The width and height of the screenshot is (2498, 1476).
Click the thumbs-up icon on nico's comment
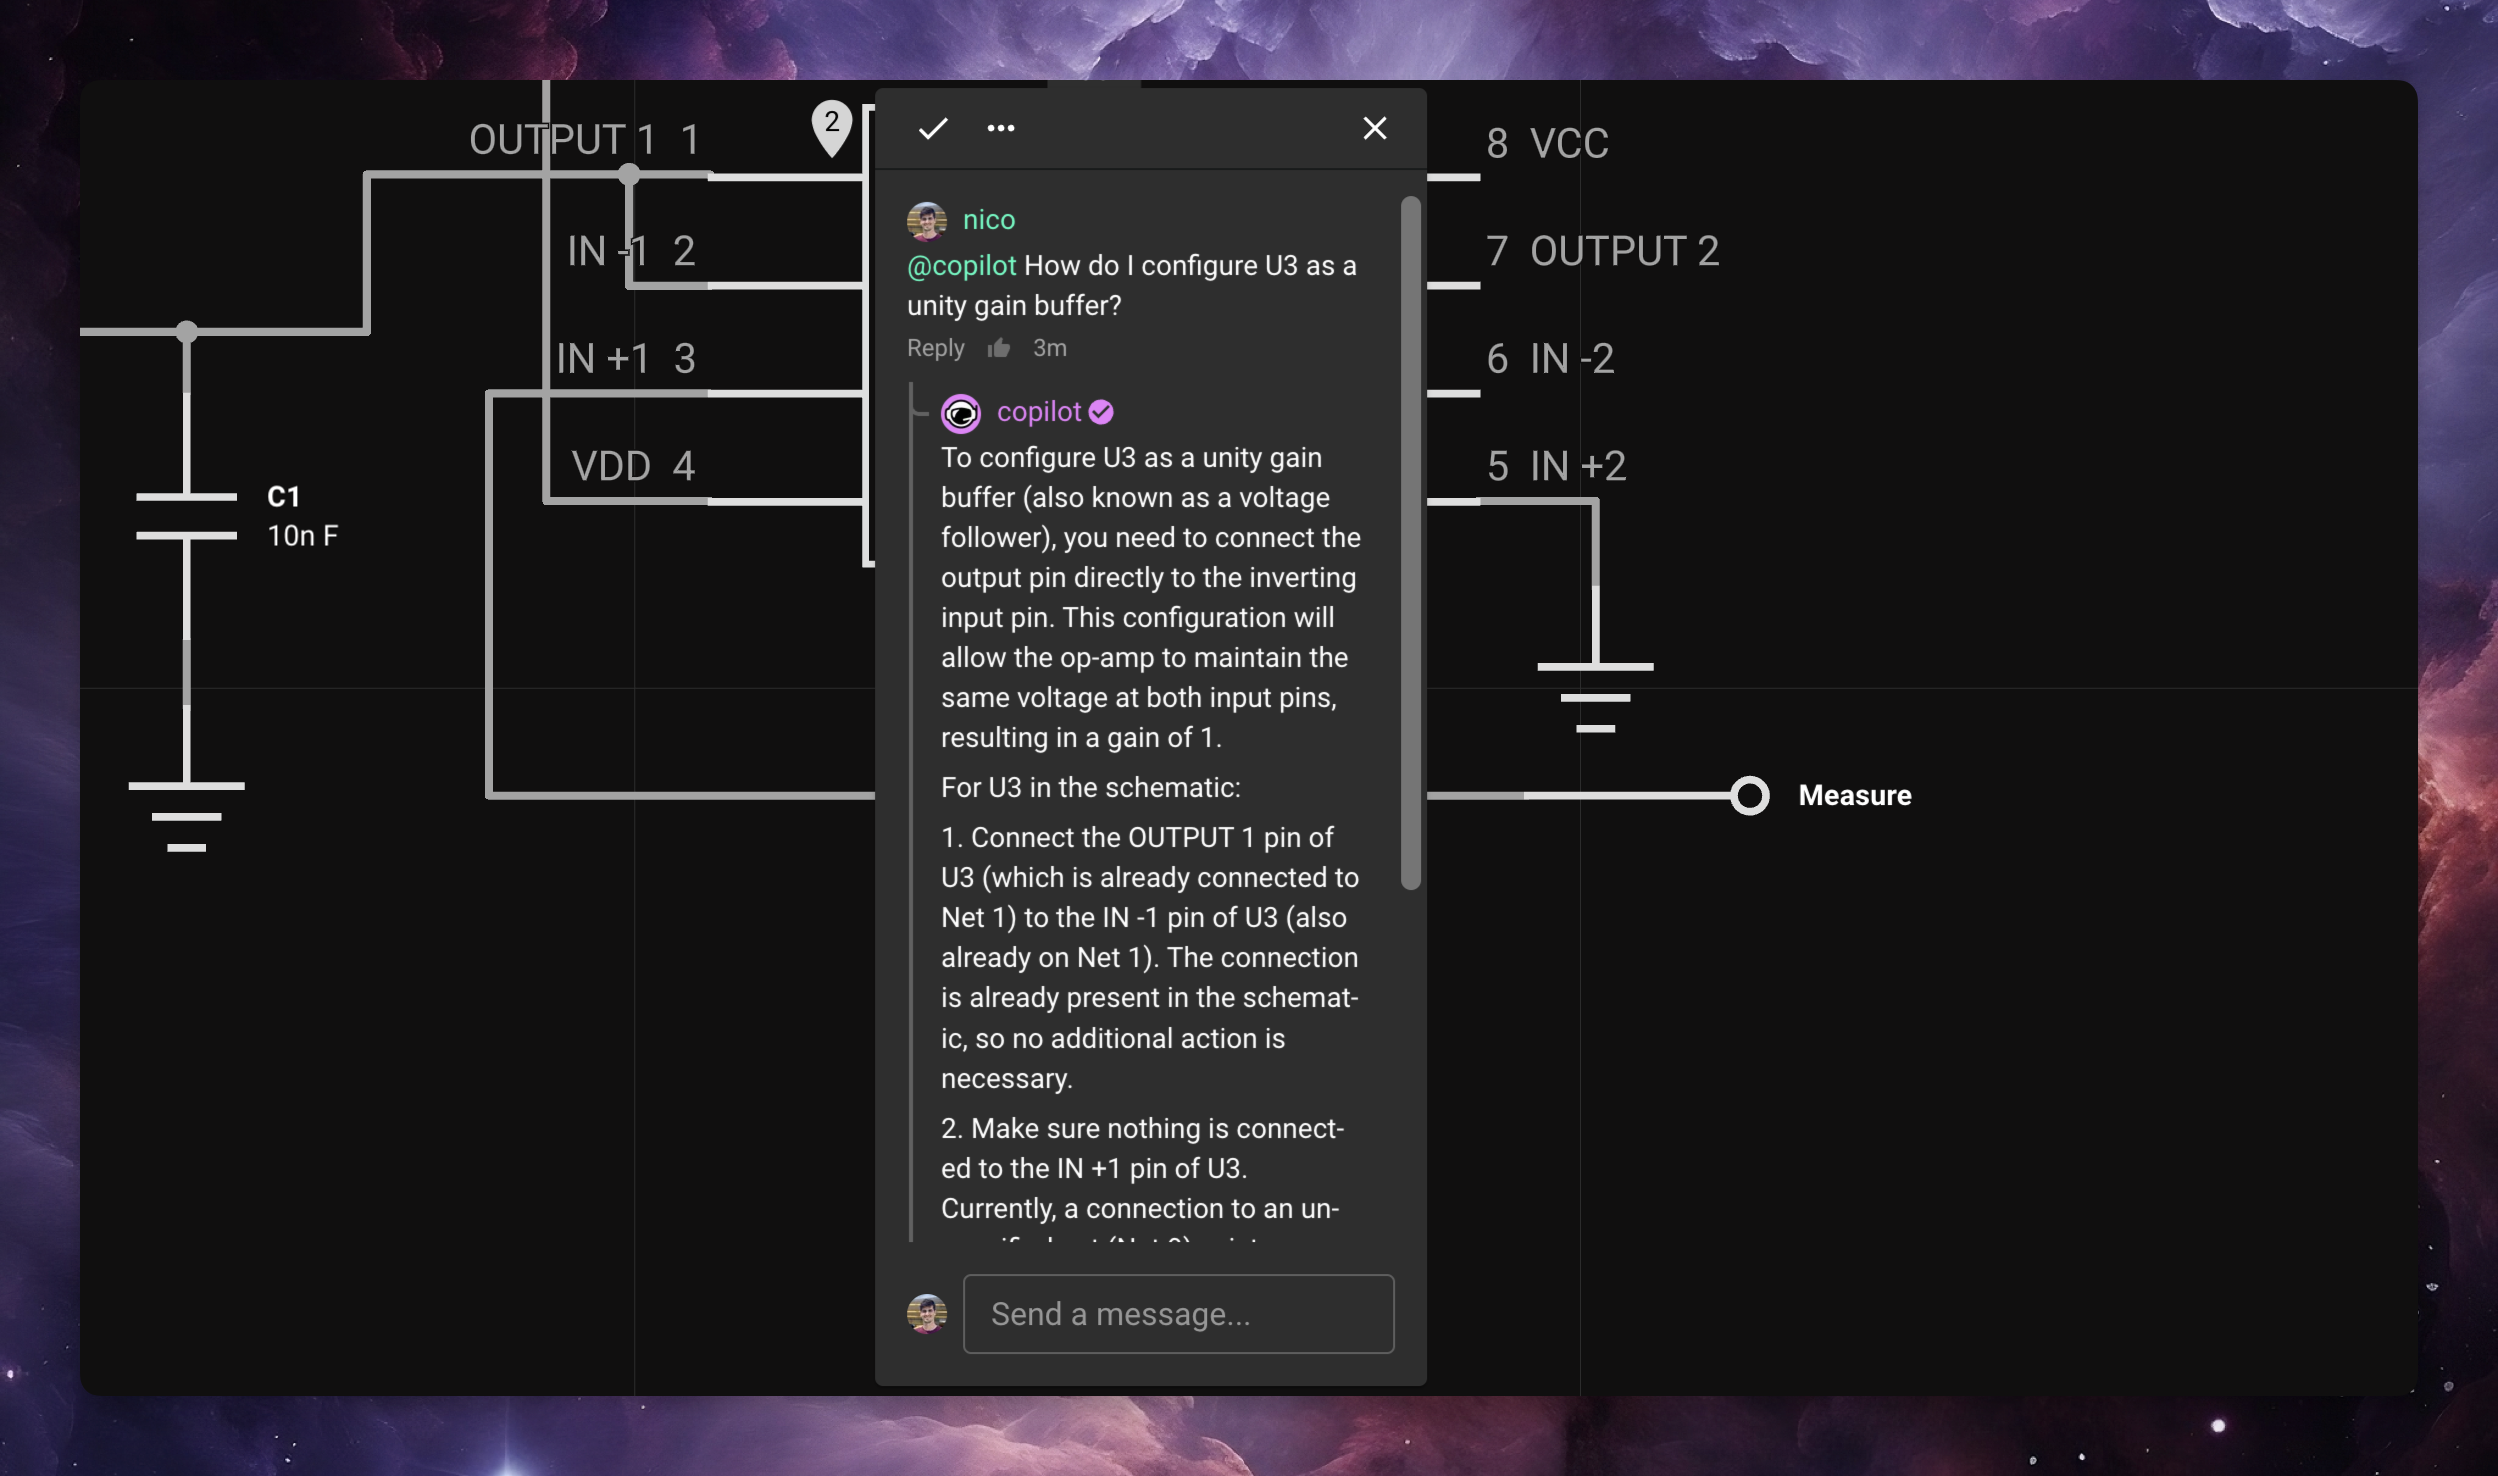point(999,347)
